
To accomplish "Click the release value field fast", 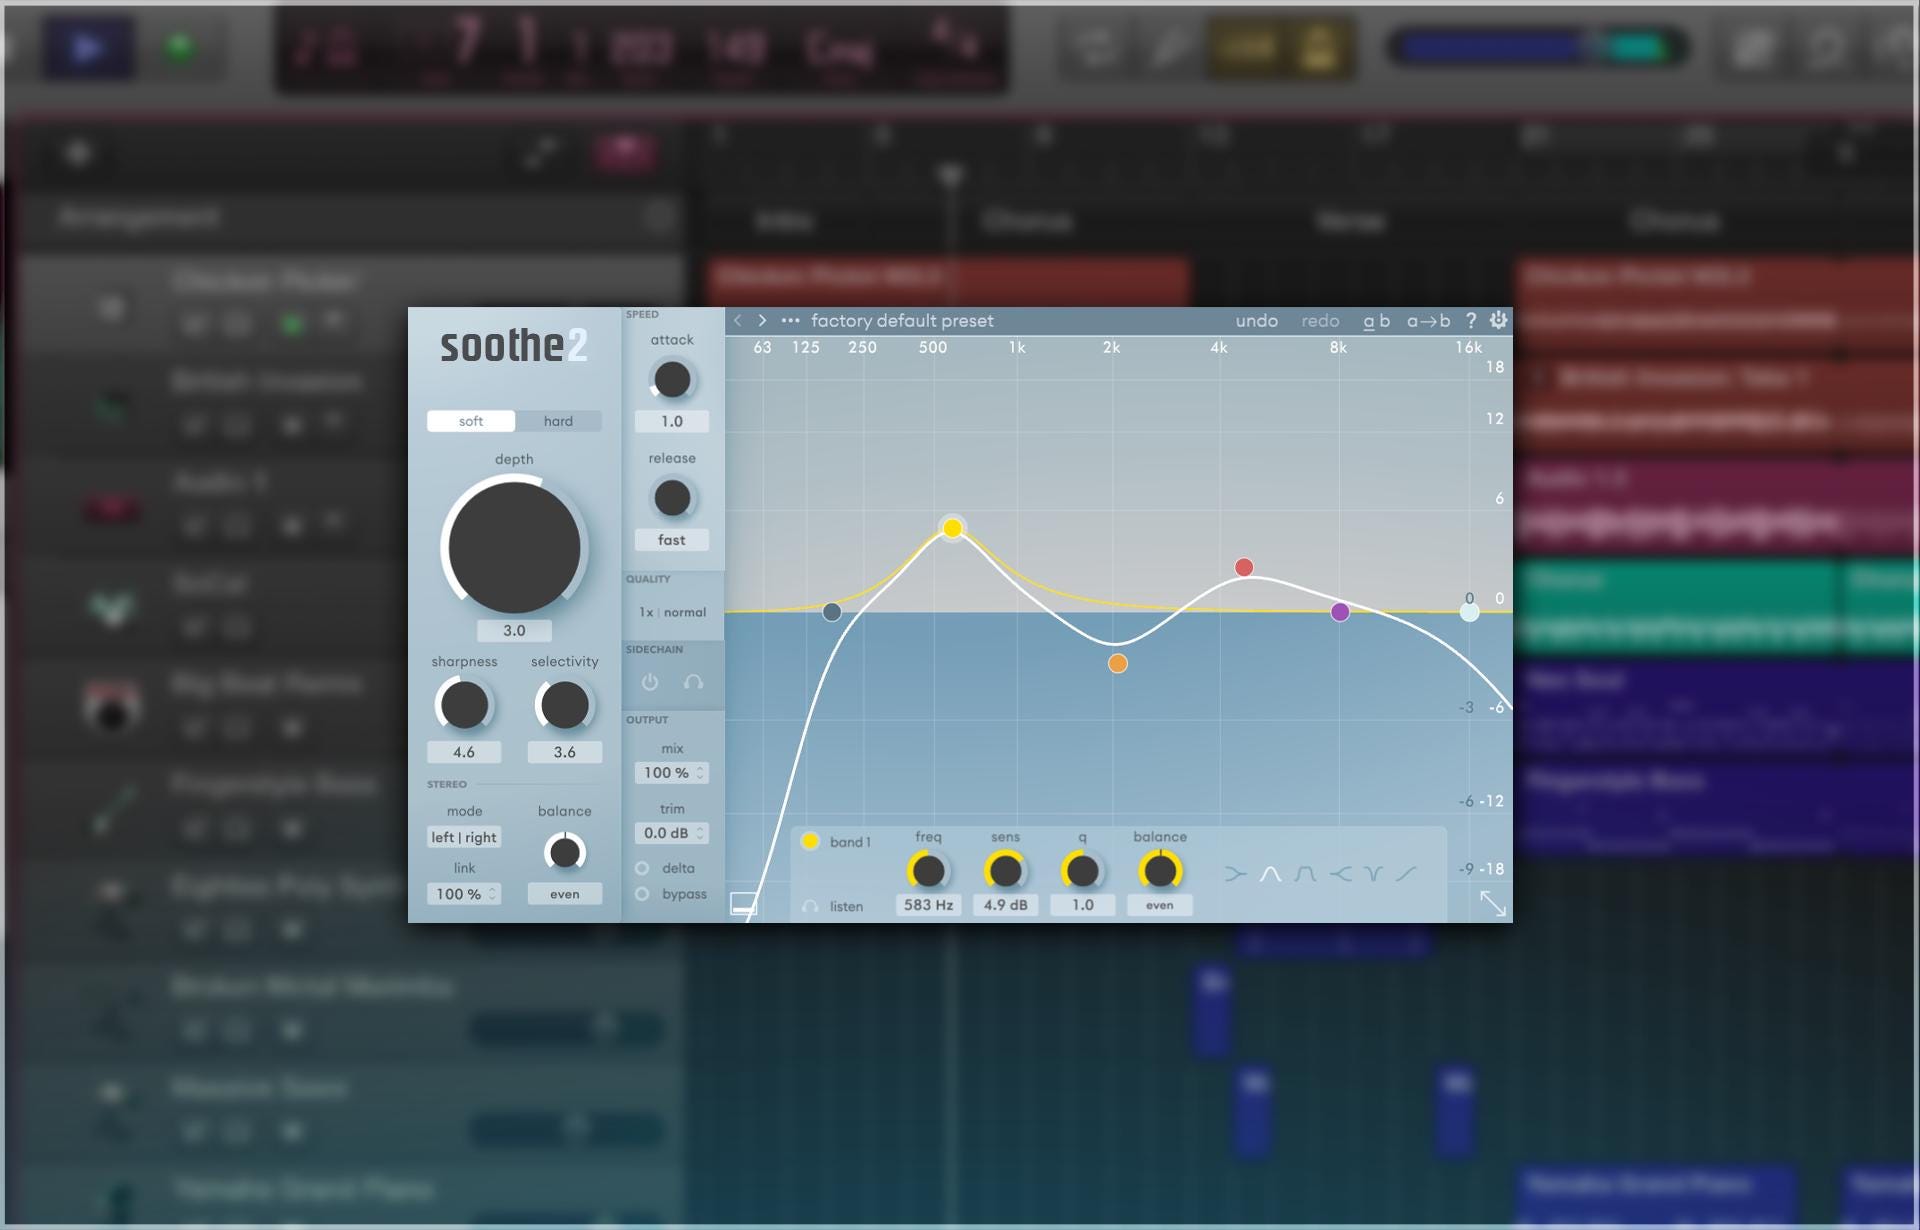I will coord(672,540).
